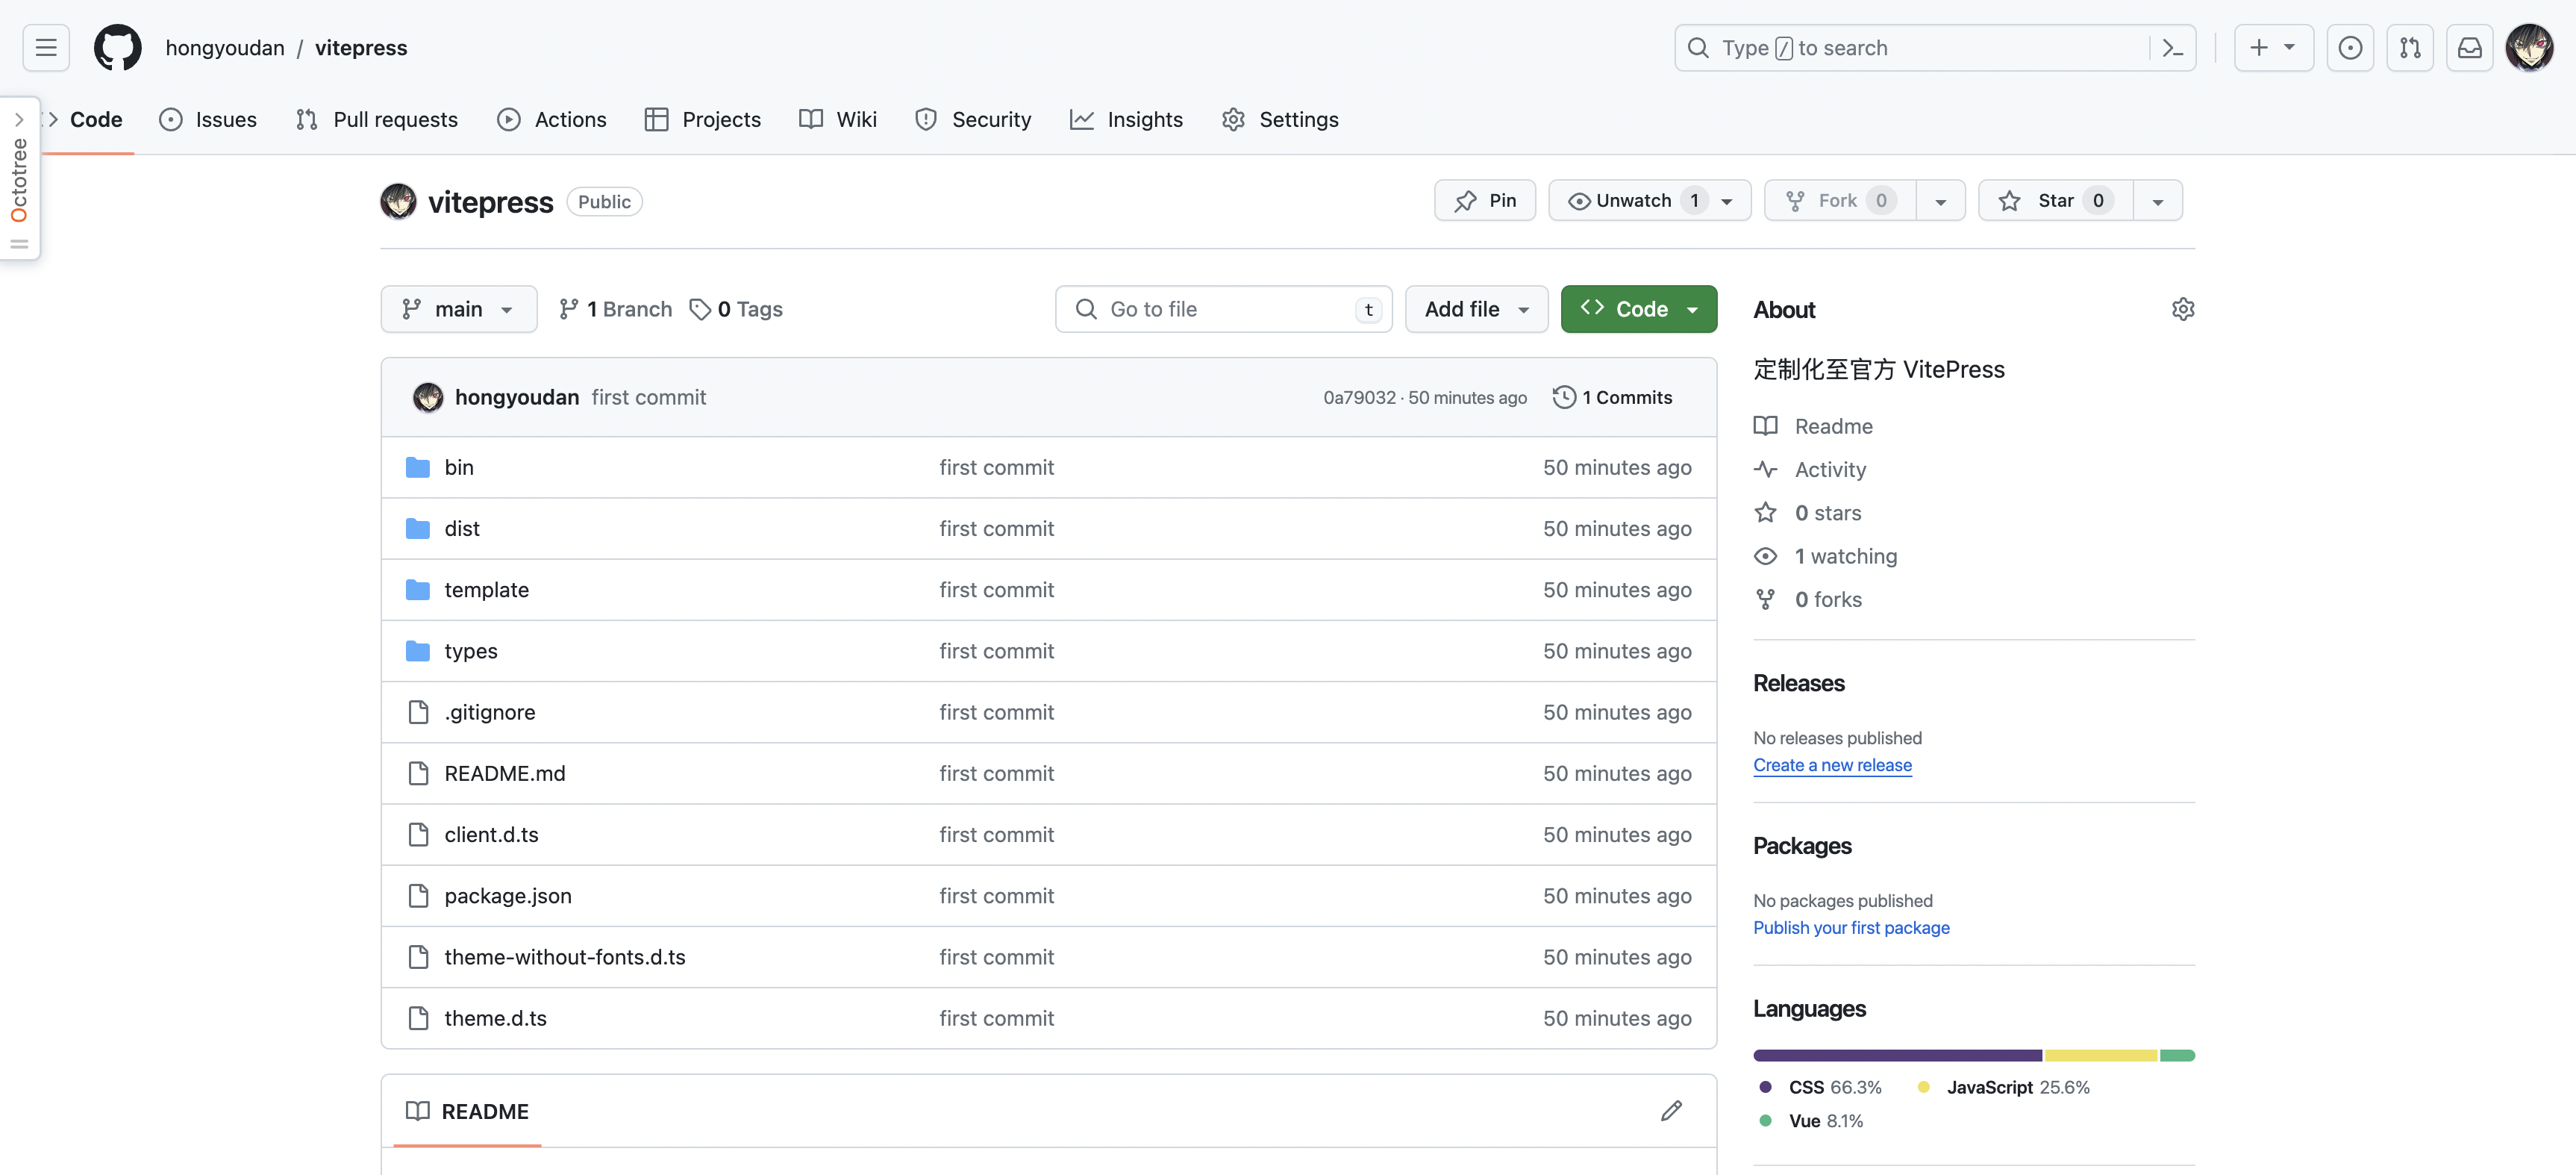The width and height of the screenshot is (2576, 1175).
Task: Open the command palette icon
Action: point(2172,48)
